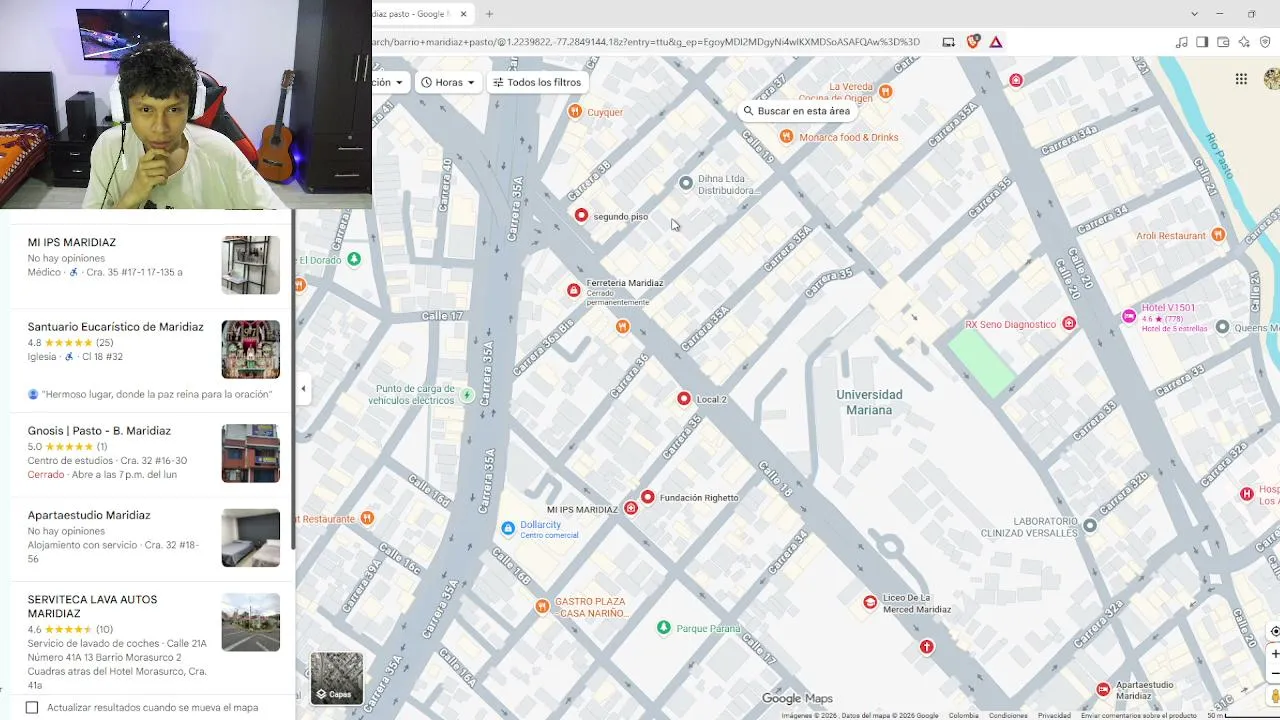The image size is (1280, 720).
Task: Show my location on the map
Action: (x=1274, y=631)
